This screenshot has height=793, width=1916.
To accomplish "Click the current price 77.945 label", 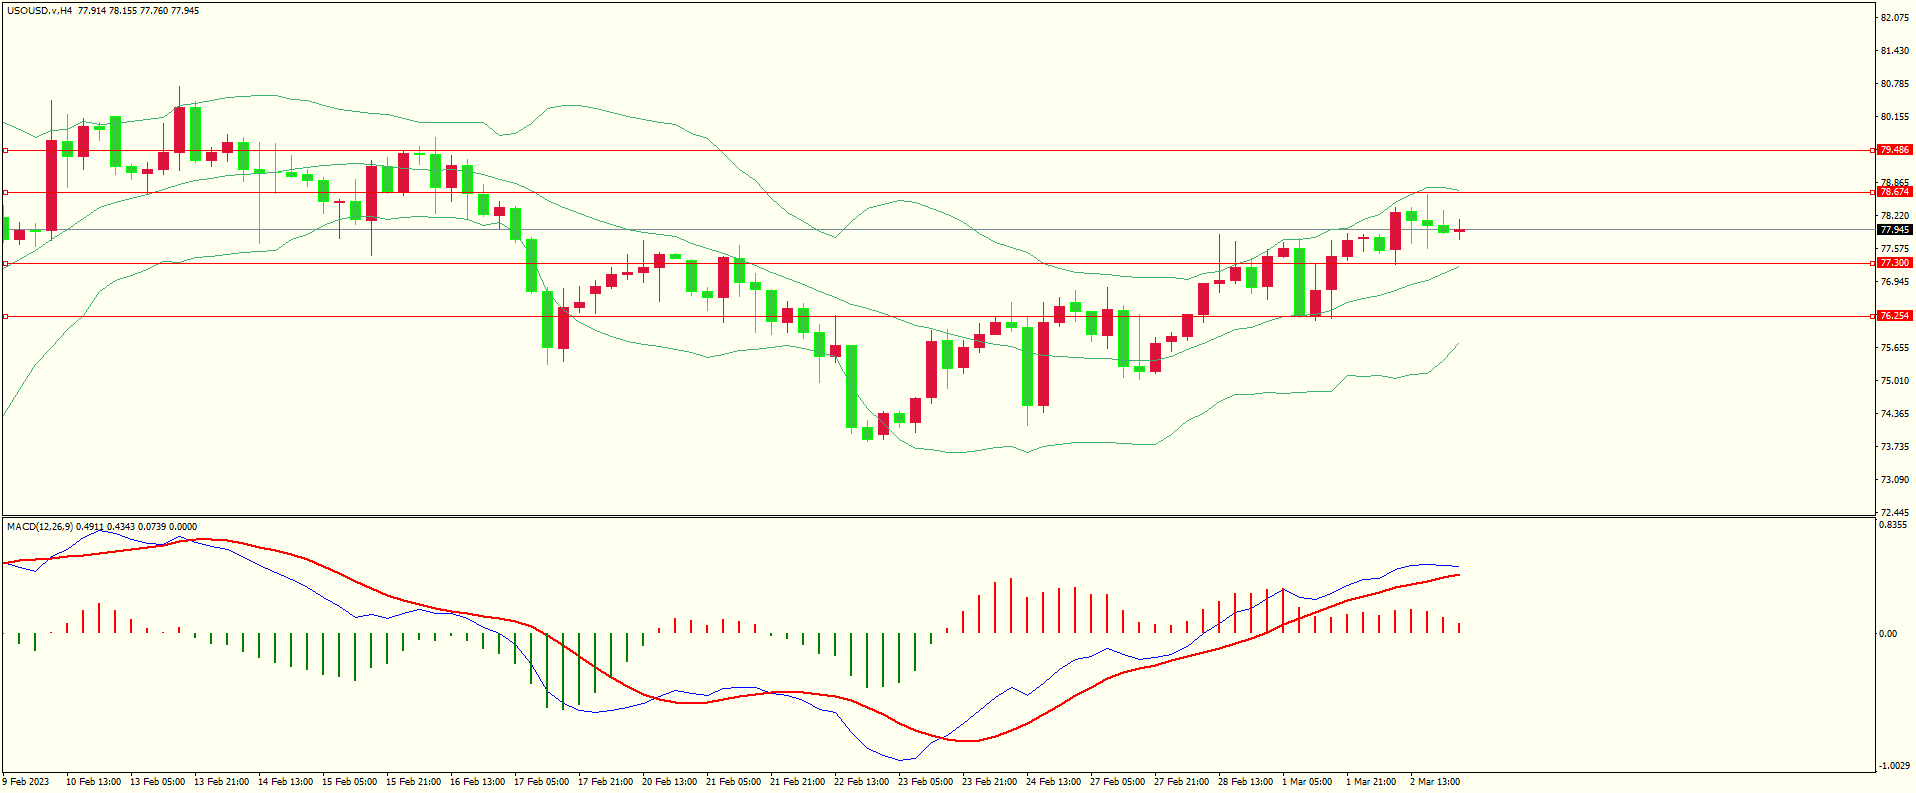I will point(1894,230).
